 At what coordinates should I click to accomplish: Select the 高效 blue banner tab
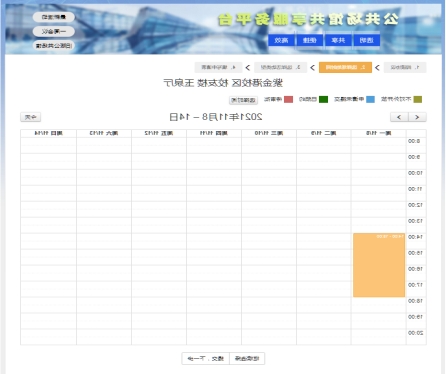281,40
